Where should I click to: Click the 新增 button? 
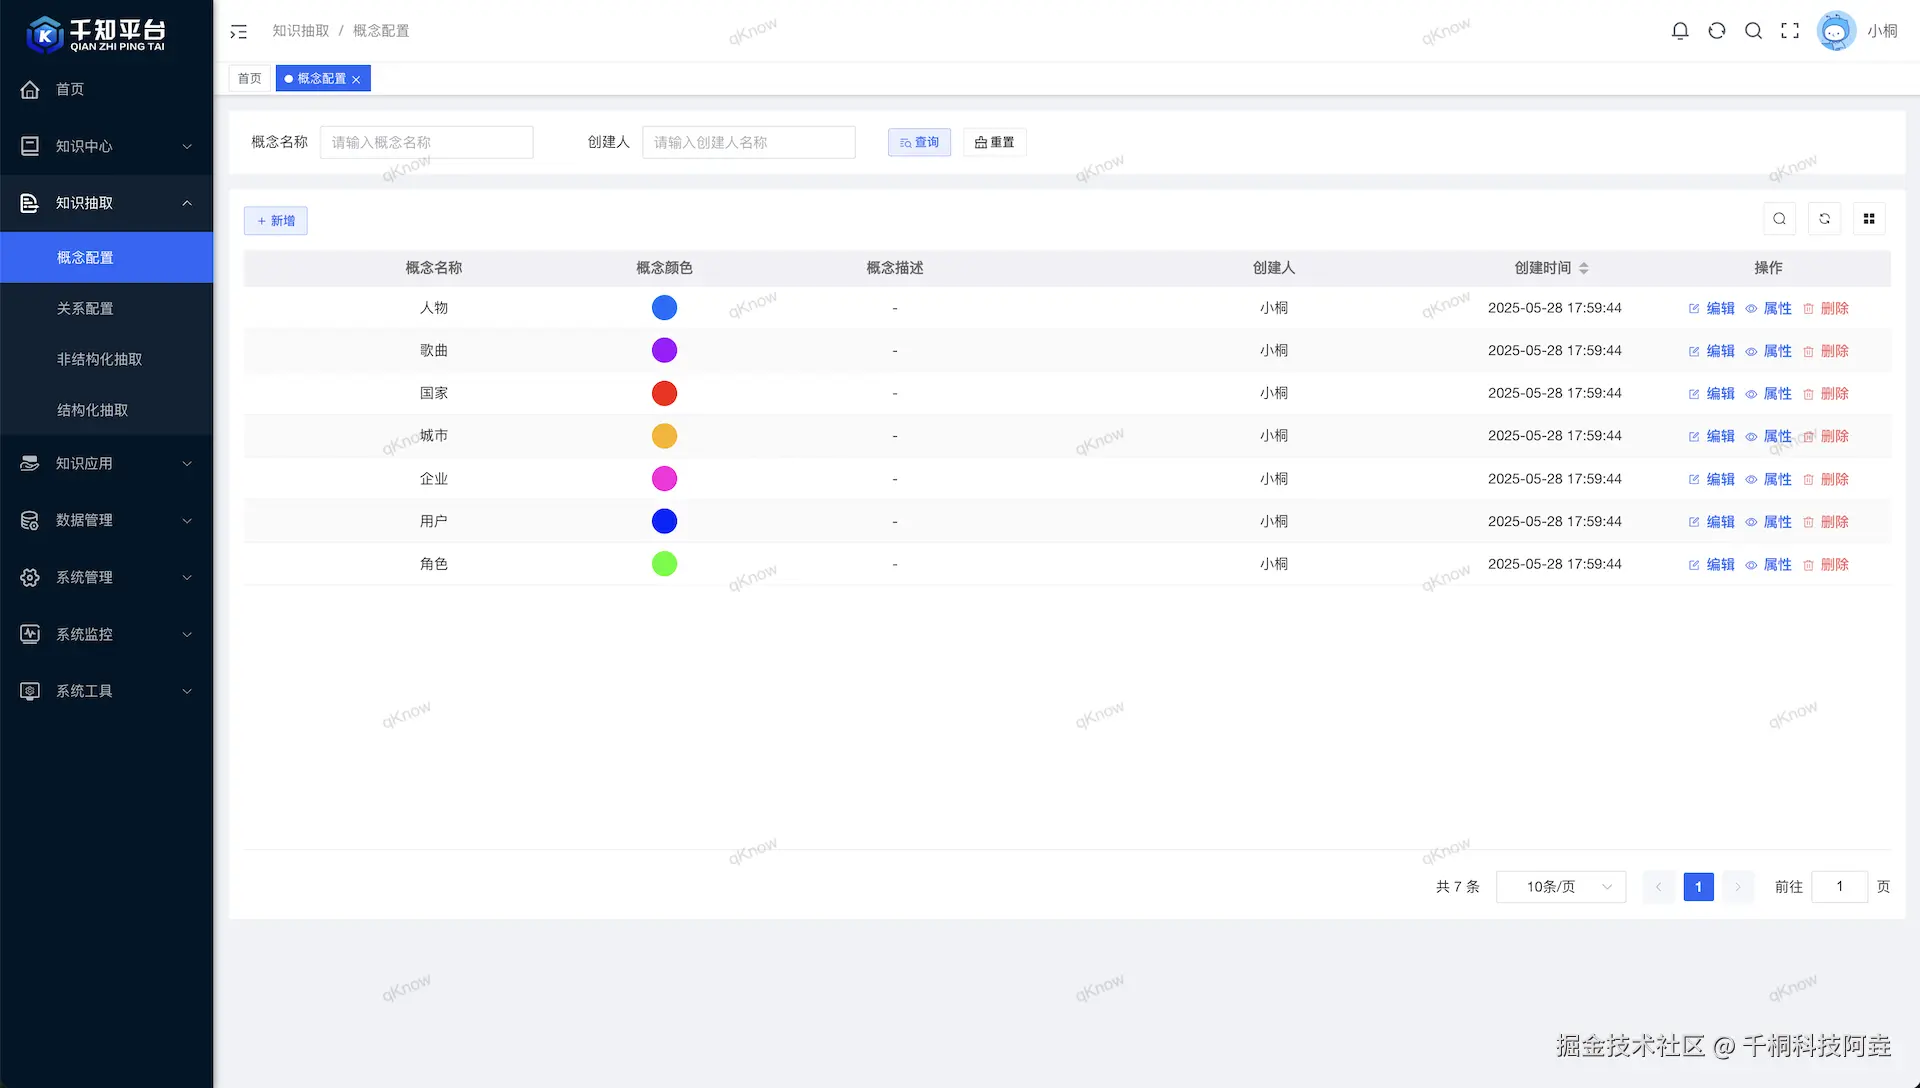click(276, 221)
